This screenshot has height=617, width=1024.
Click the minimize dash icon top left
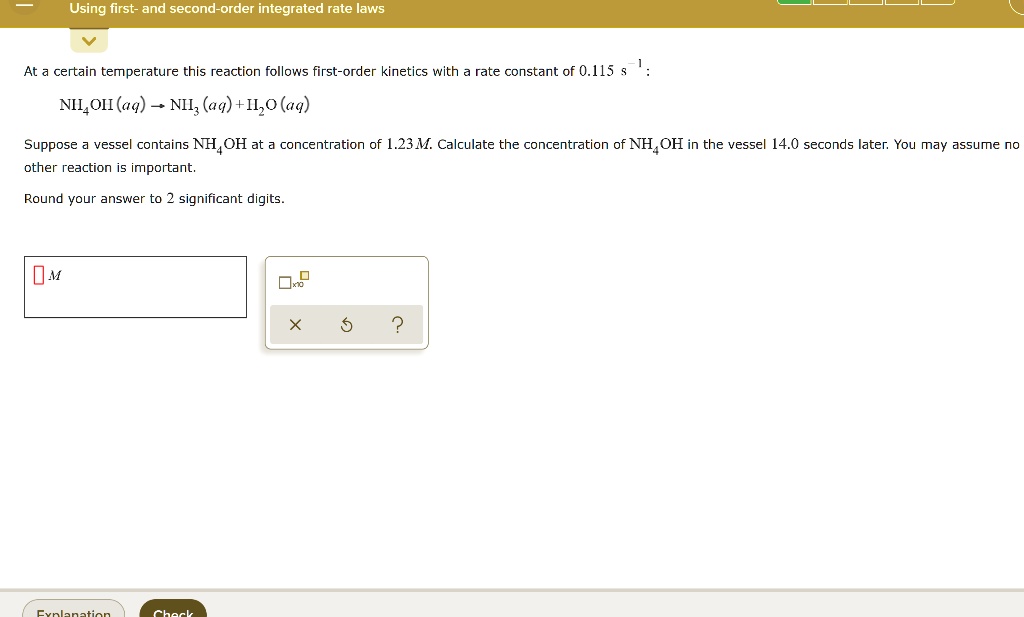(22, 5)
